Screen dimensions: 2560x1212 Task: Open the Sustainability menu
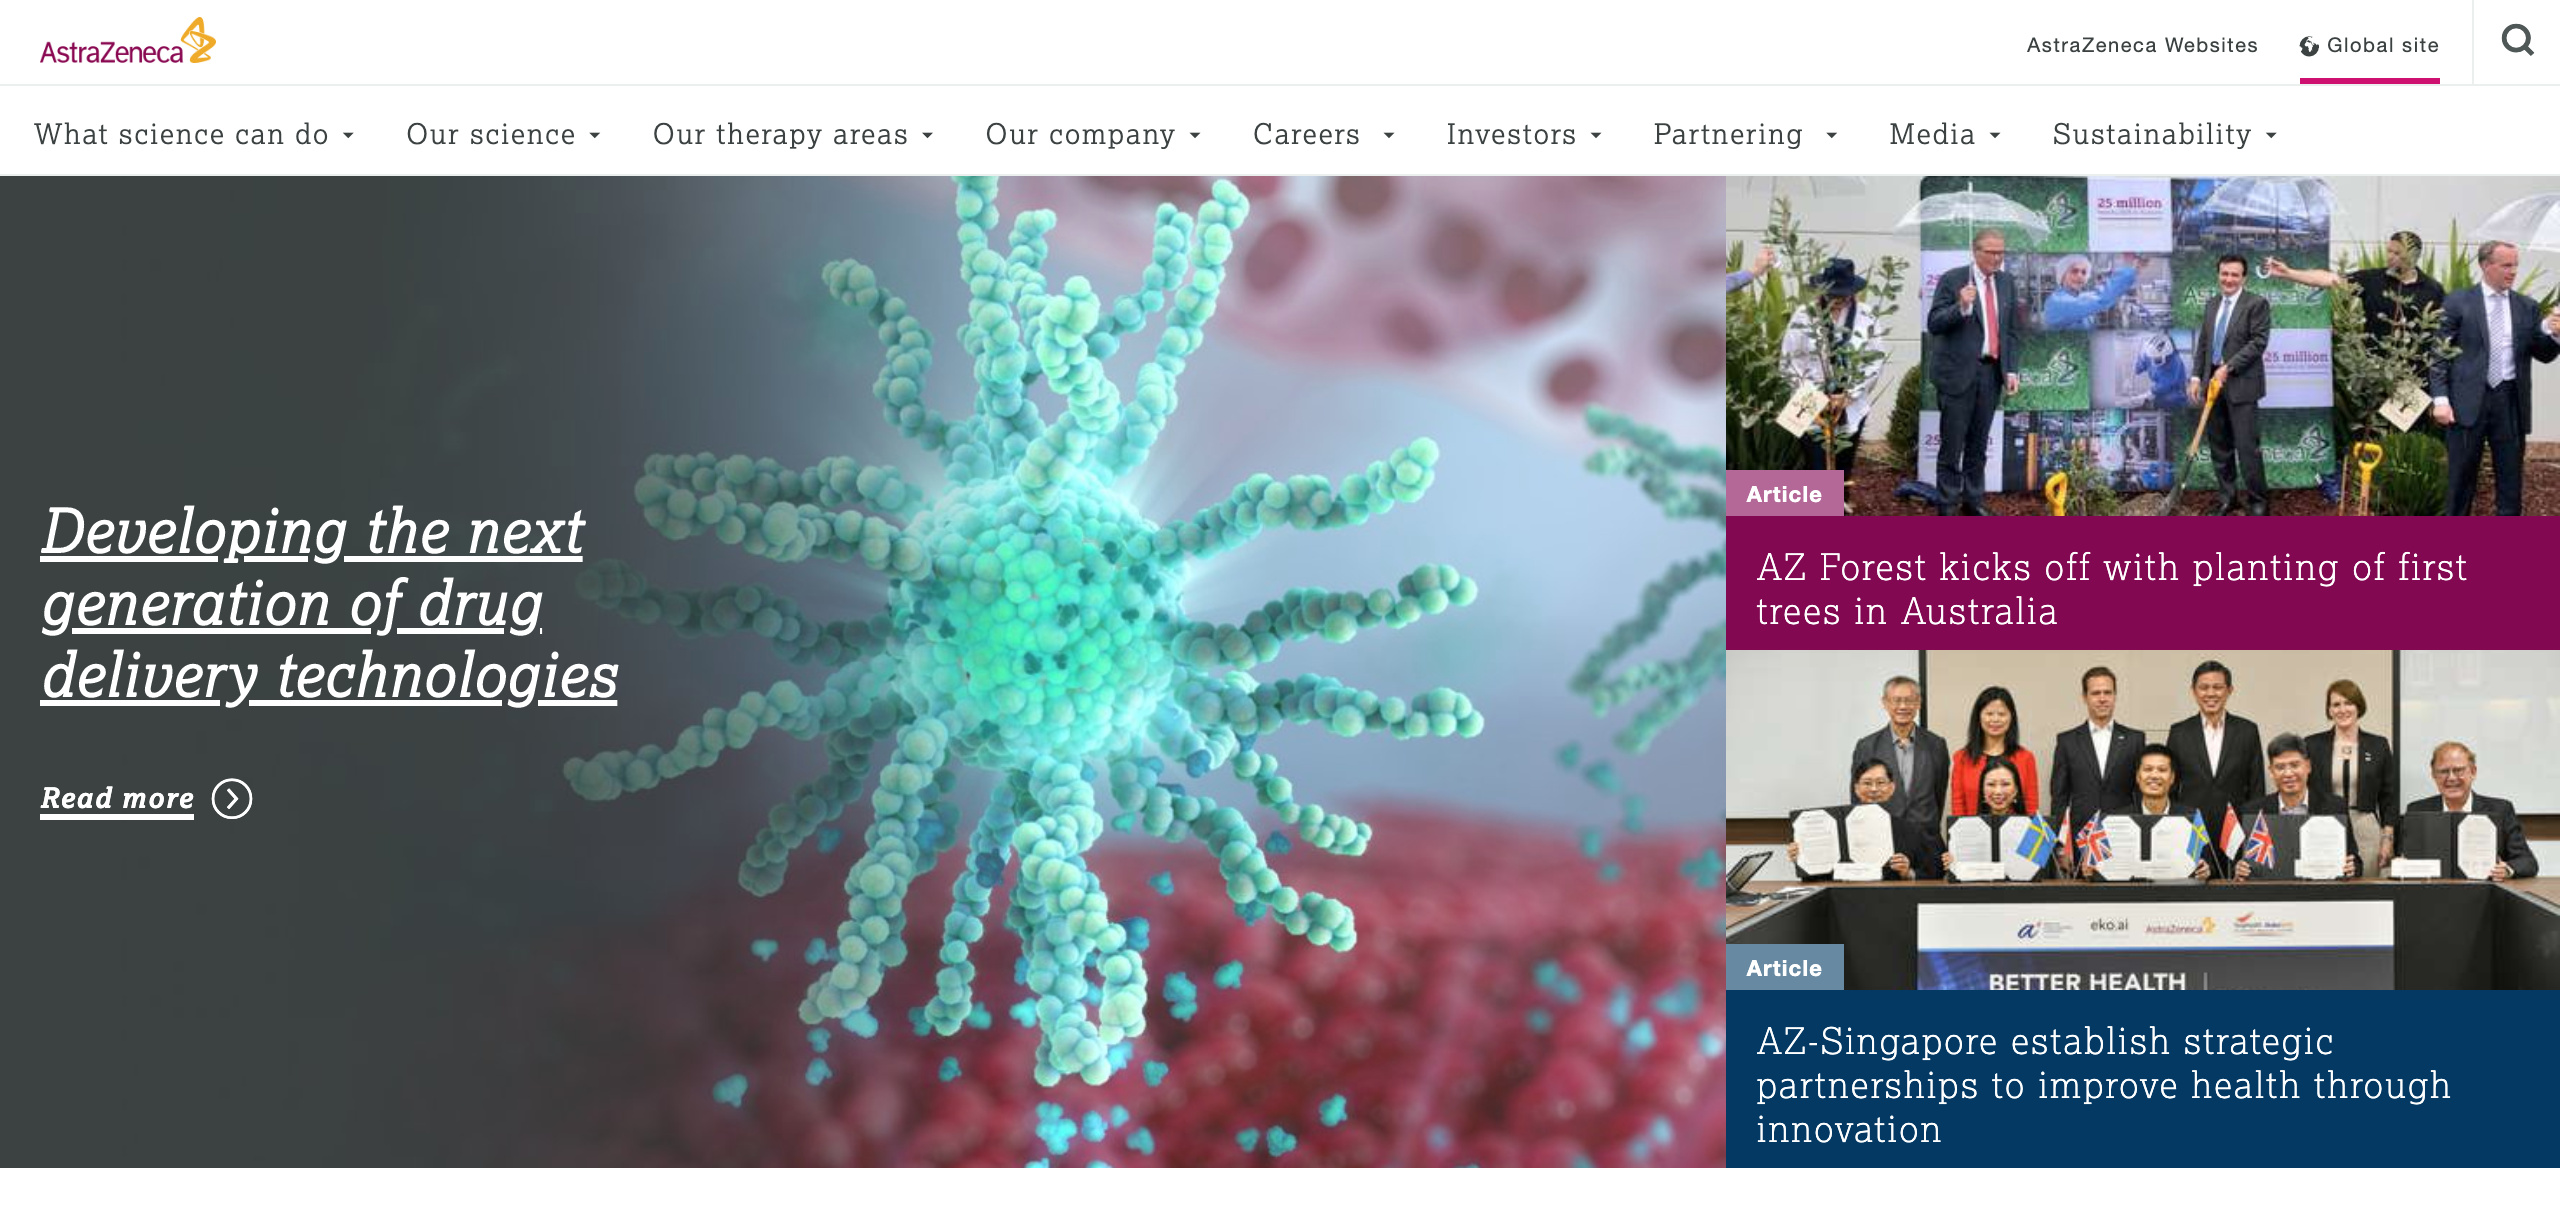pos(2165,134)
